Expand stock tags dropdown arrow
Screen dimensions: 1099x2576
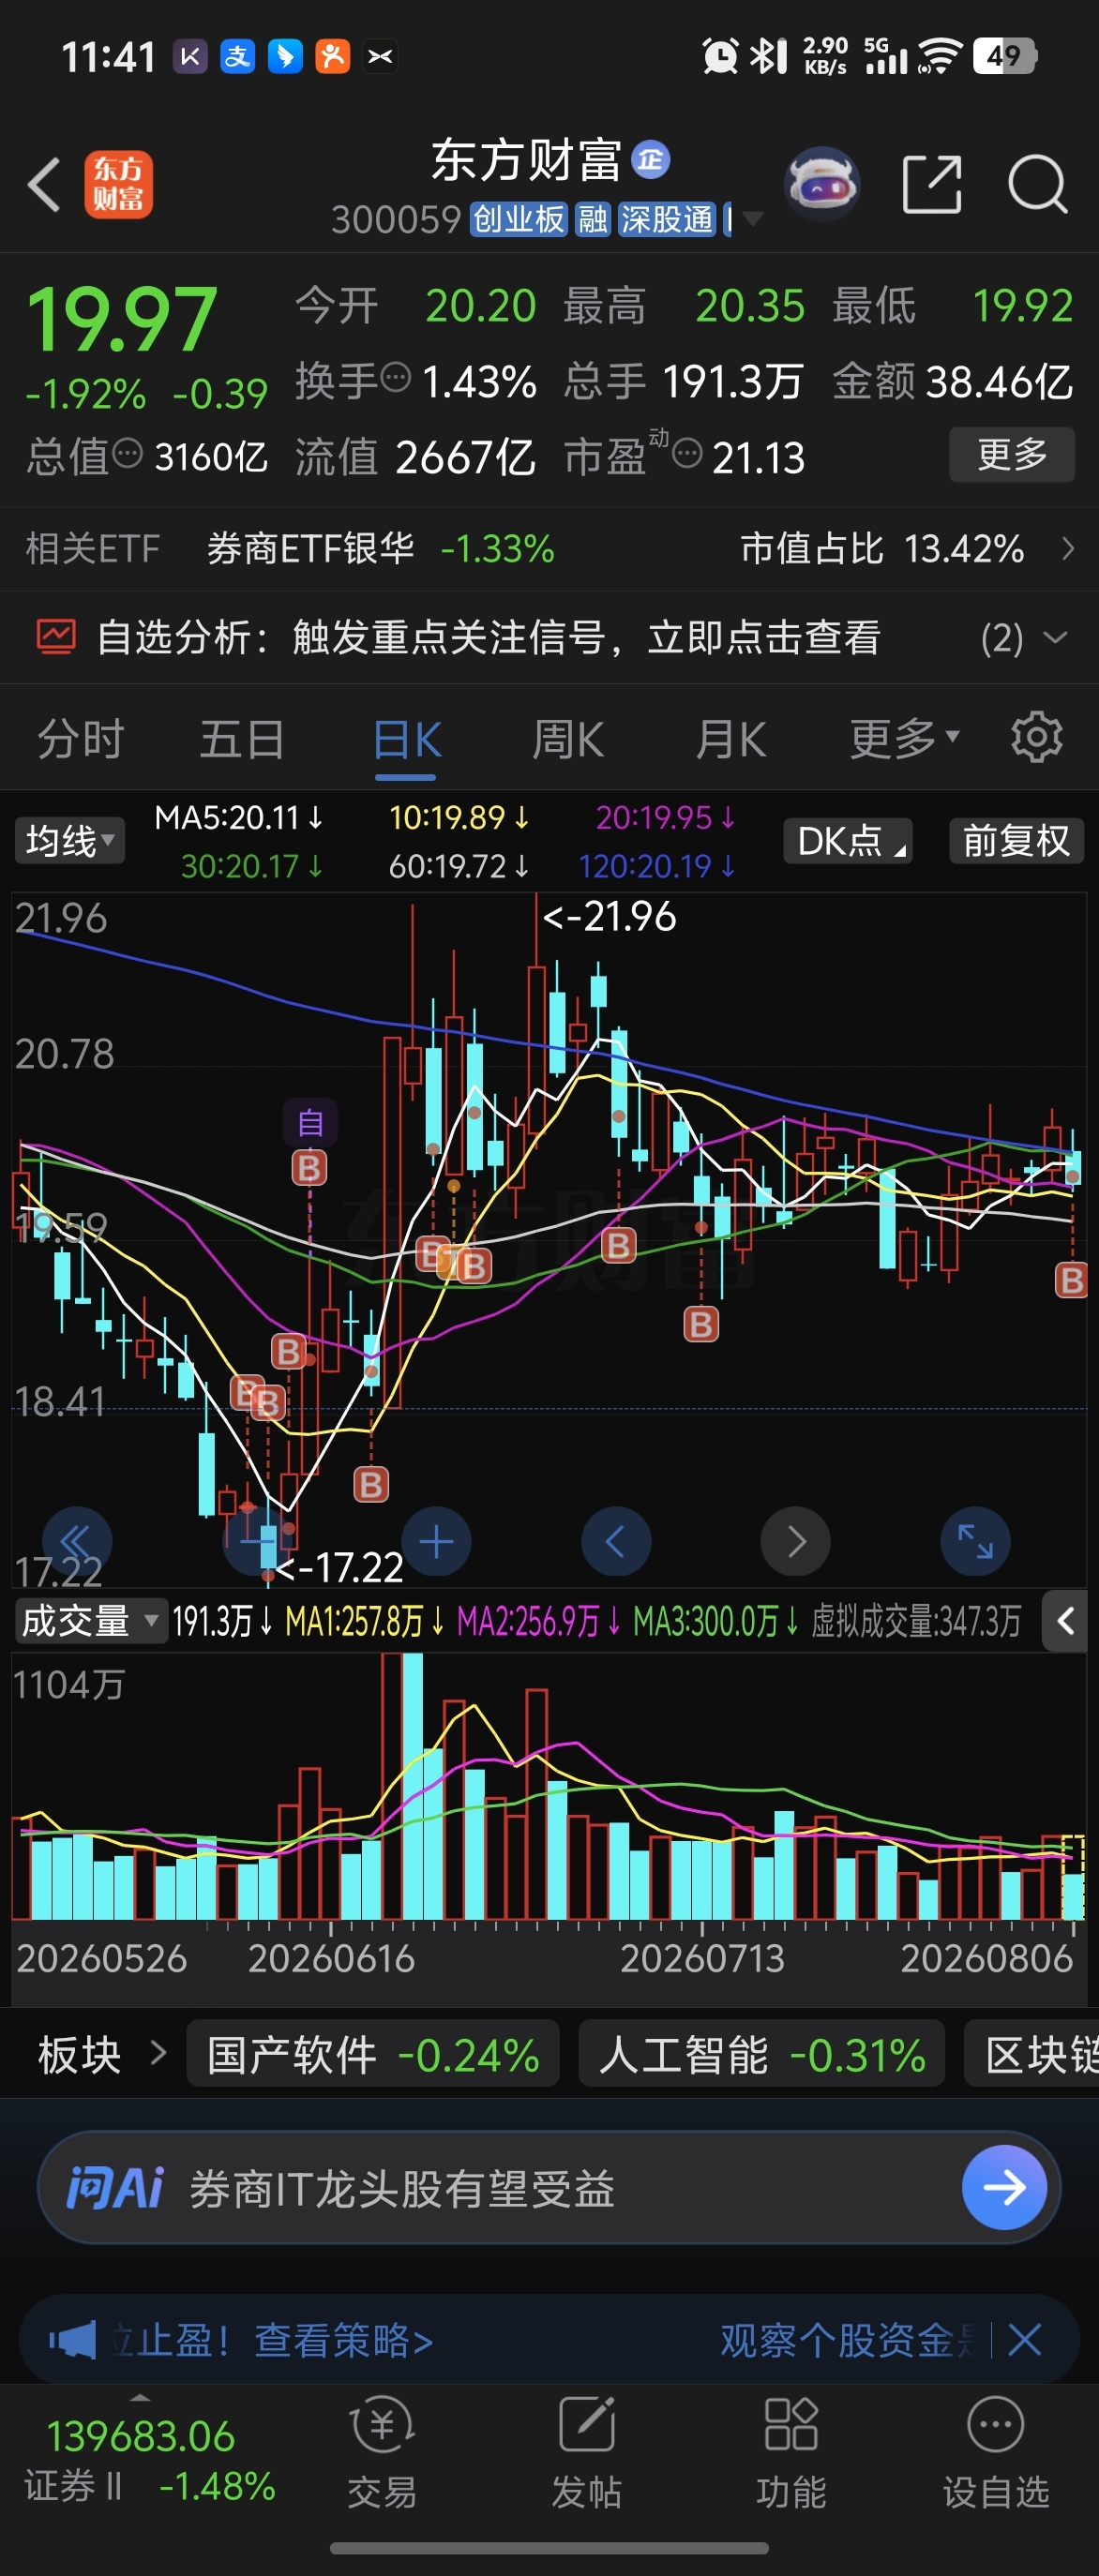[x=752, y=218]
